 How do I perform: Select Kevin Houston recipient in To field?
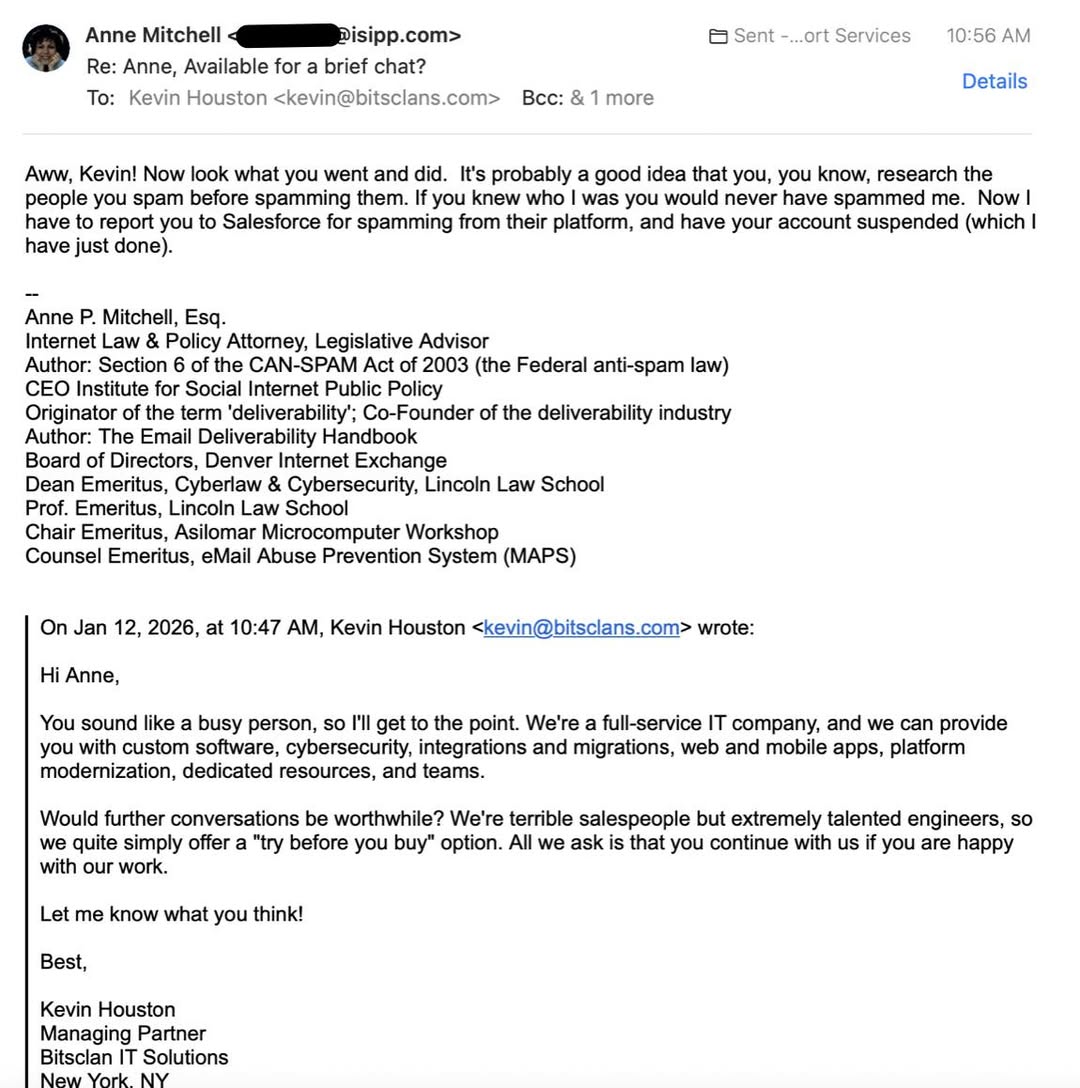[314, 98]
